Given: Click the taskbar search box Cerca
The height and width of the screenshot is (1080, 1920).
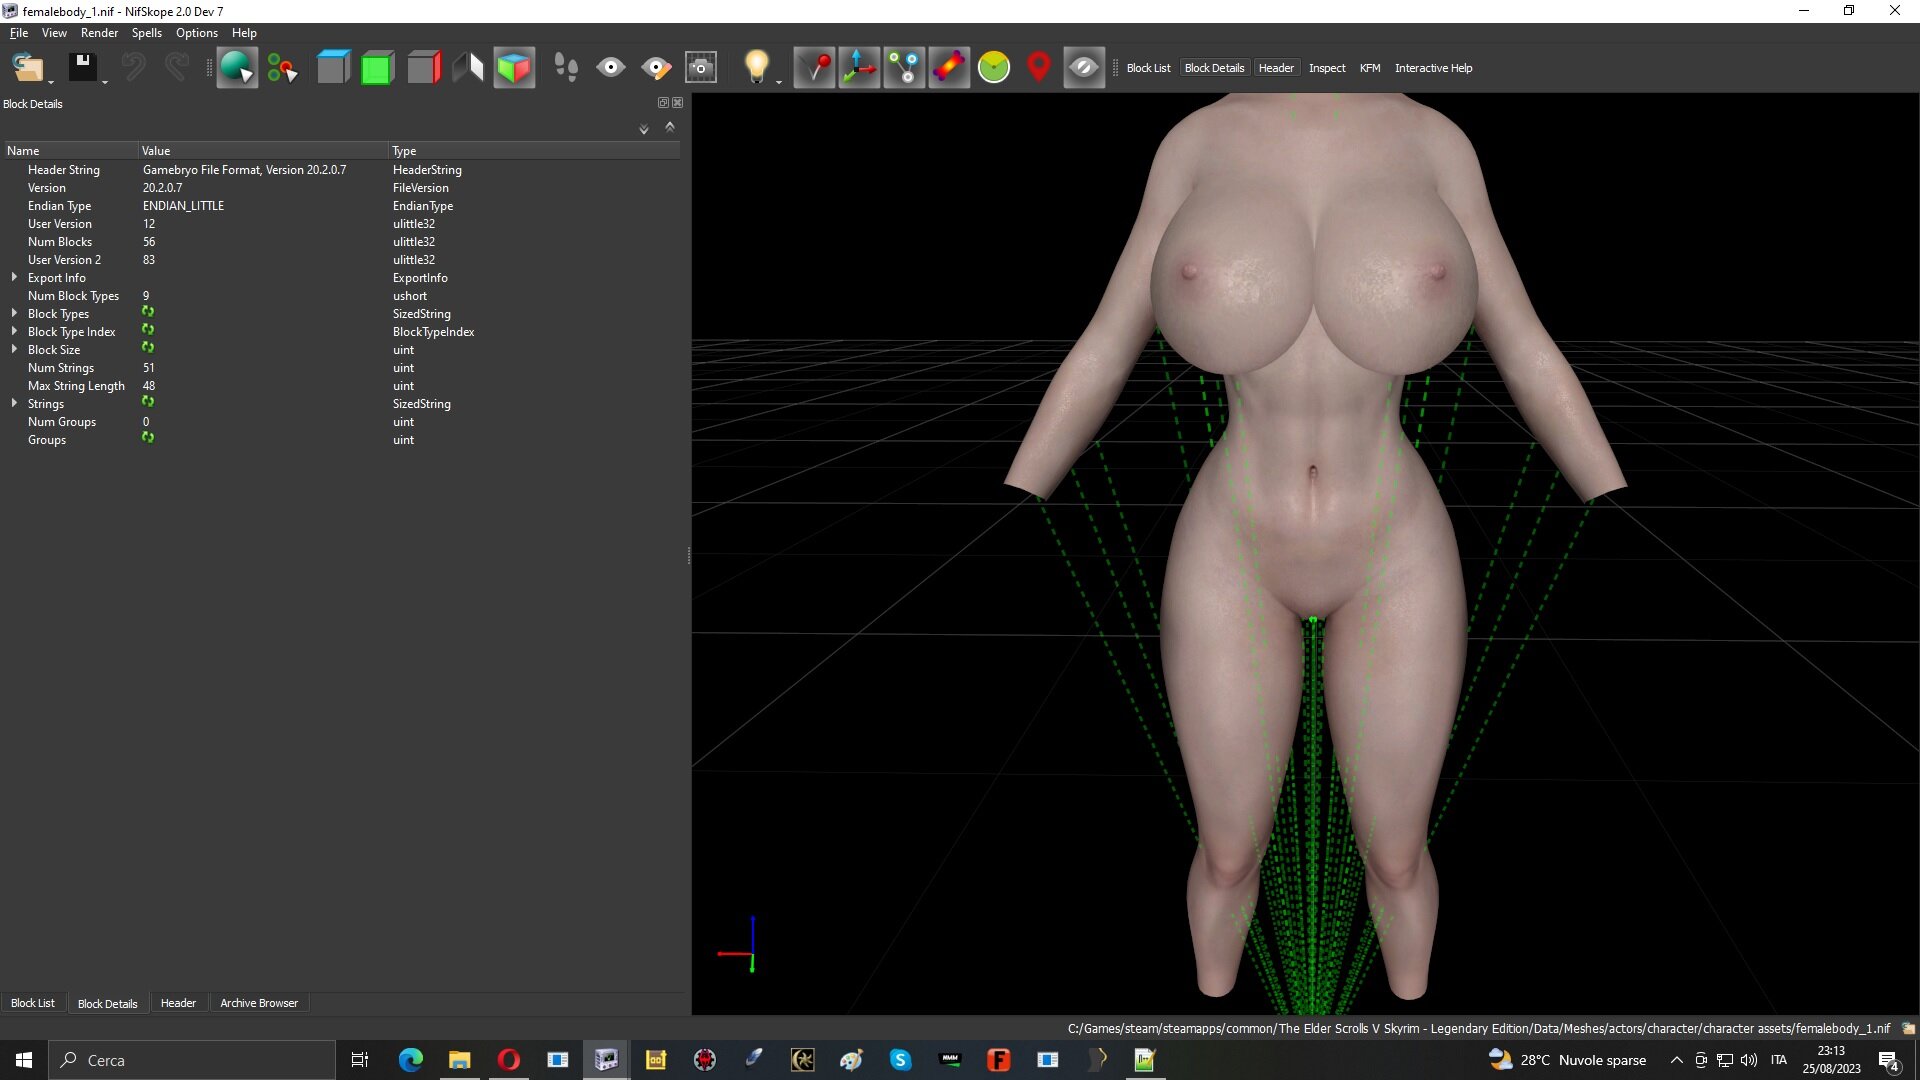Looking at the screenshot, I should tap(192, 1060).
